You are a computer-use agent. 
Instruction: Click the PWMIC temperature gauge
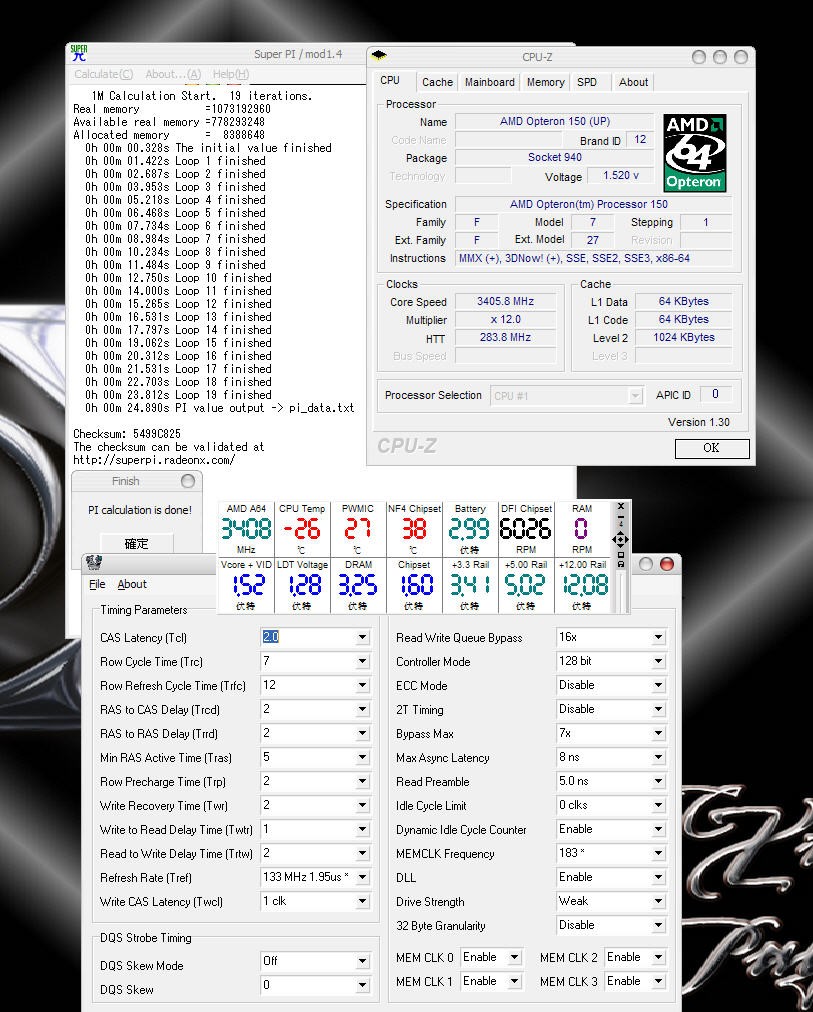tap(357, 529)
